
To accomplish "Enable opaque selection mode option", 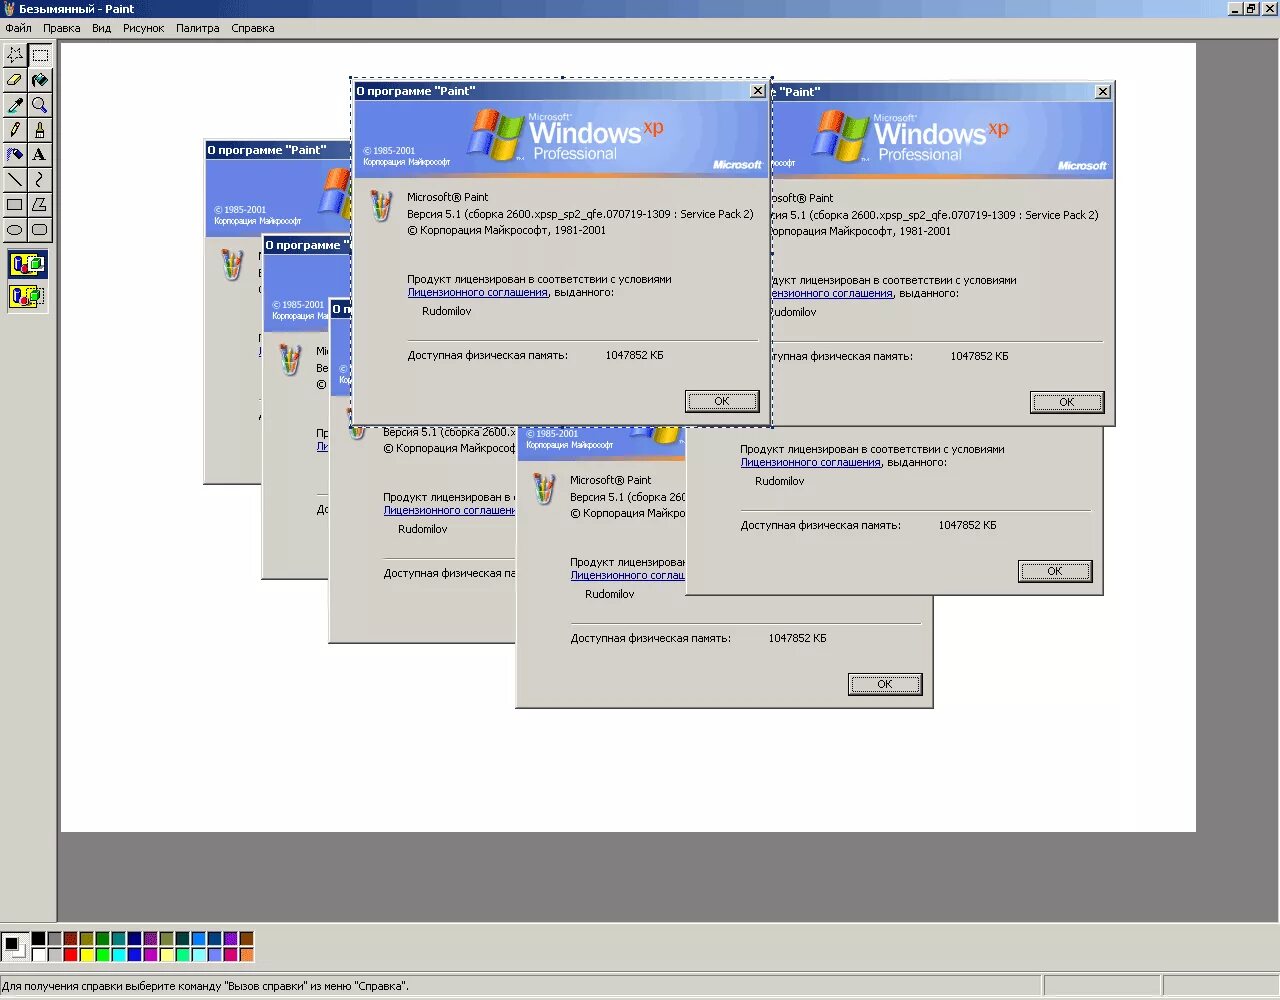I will (27, 265).
